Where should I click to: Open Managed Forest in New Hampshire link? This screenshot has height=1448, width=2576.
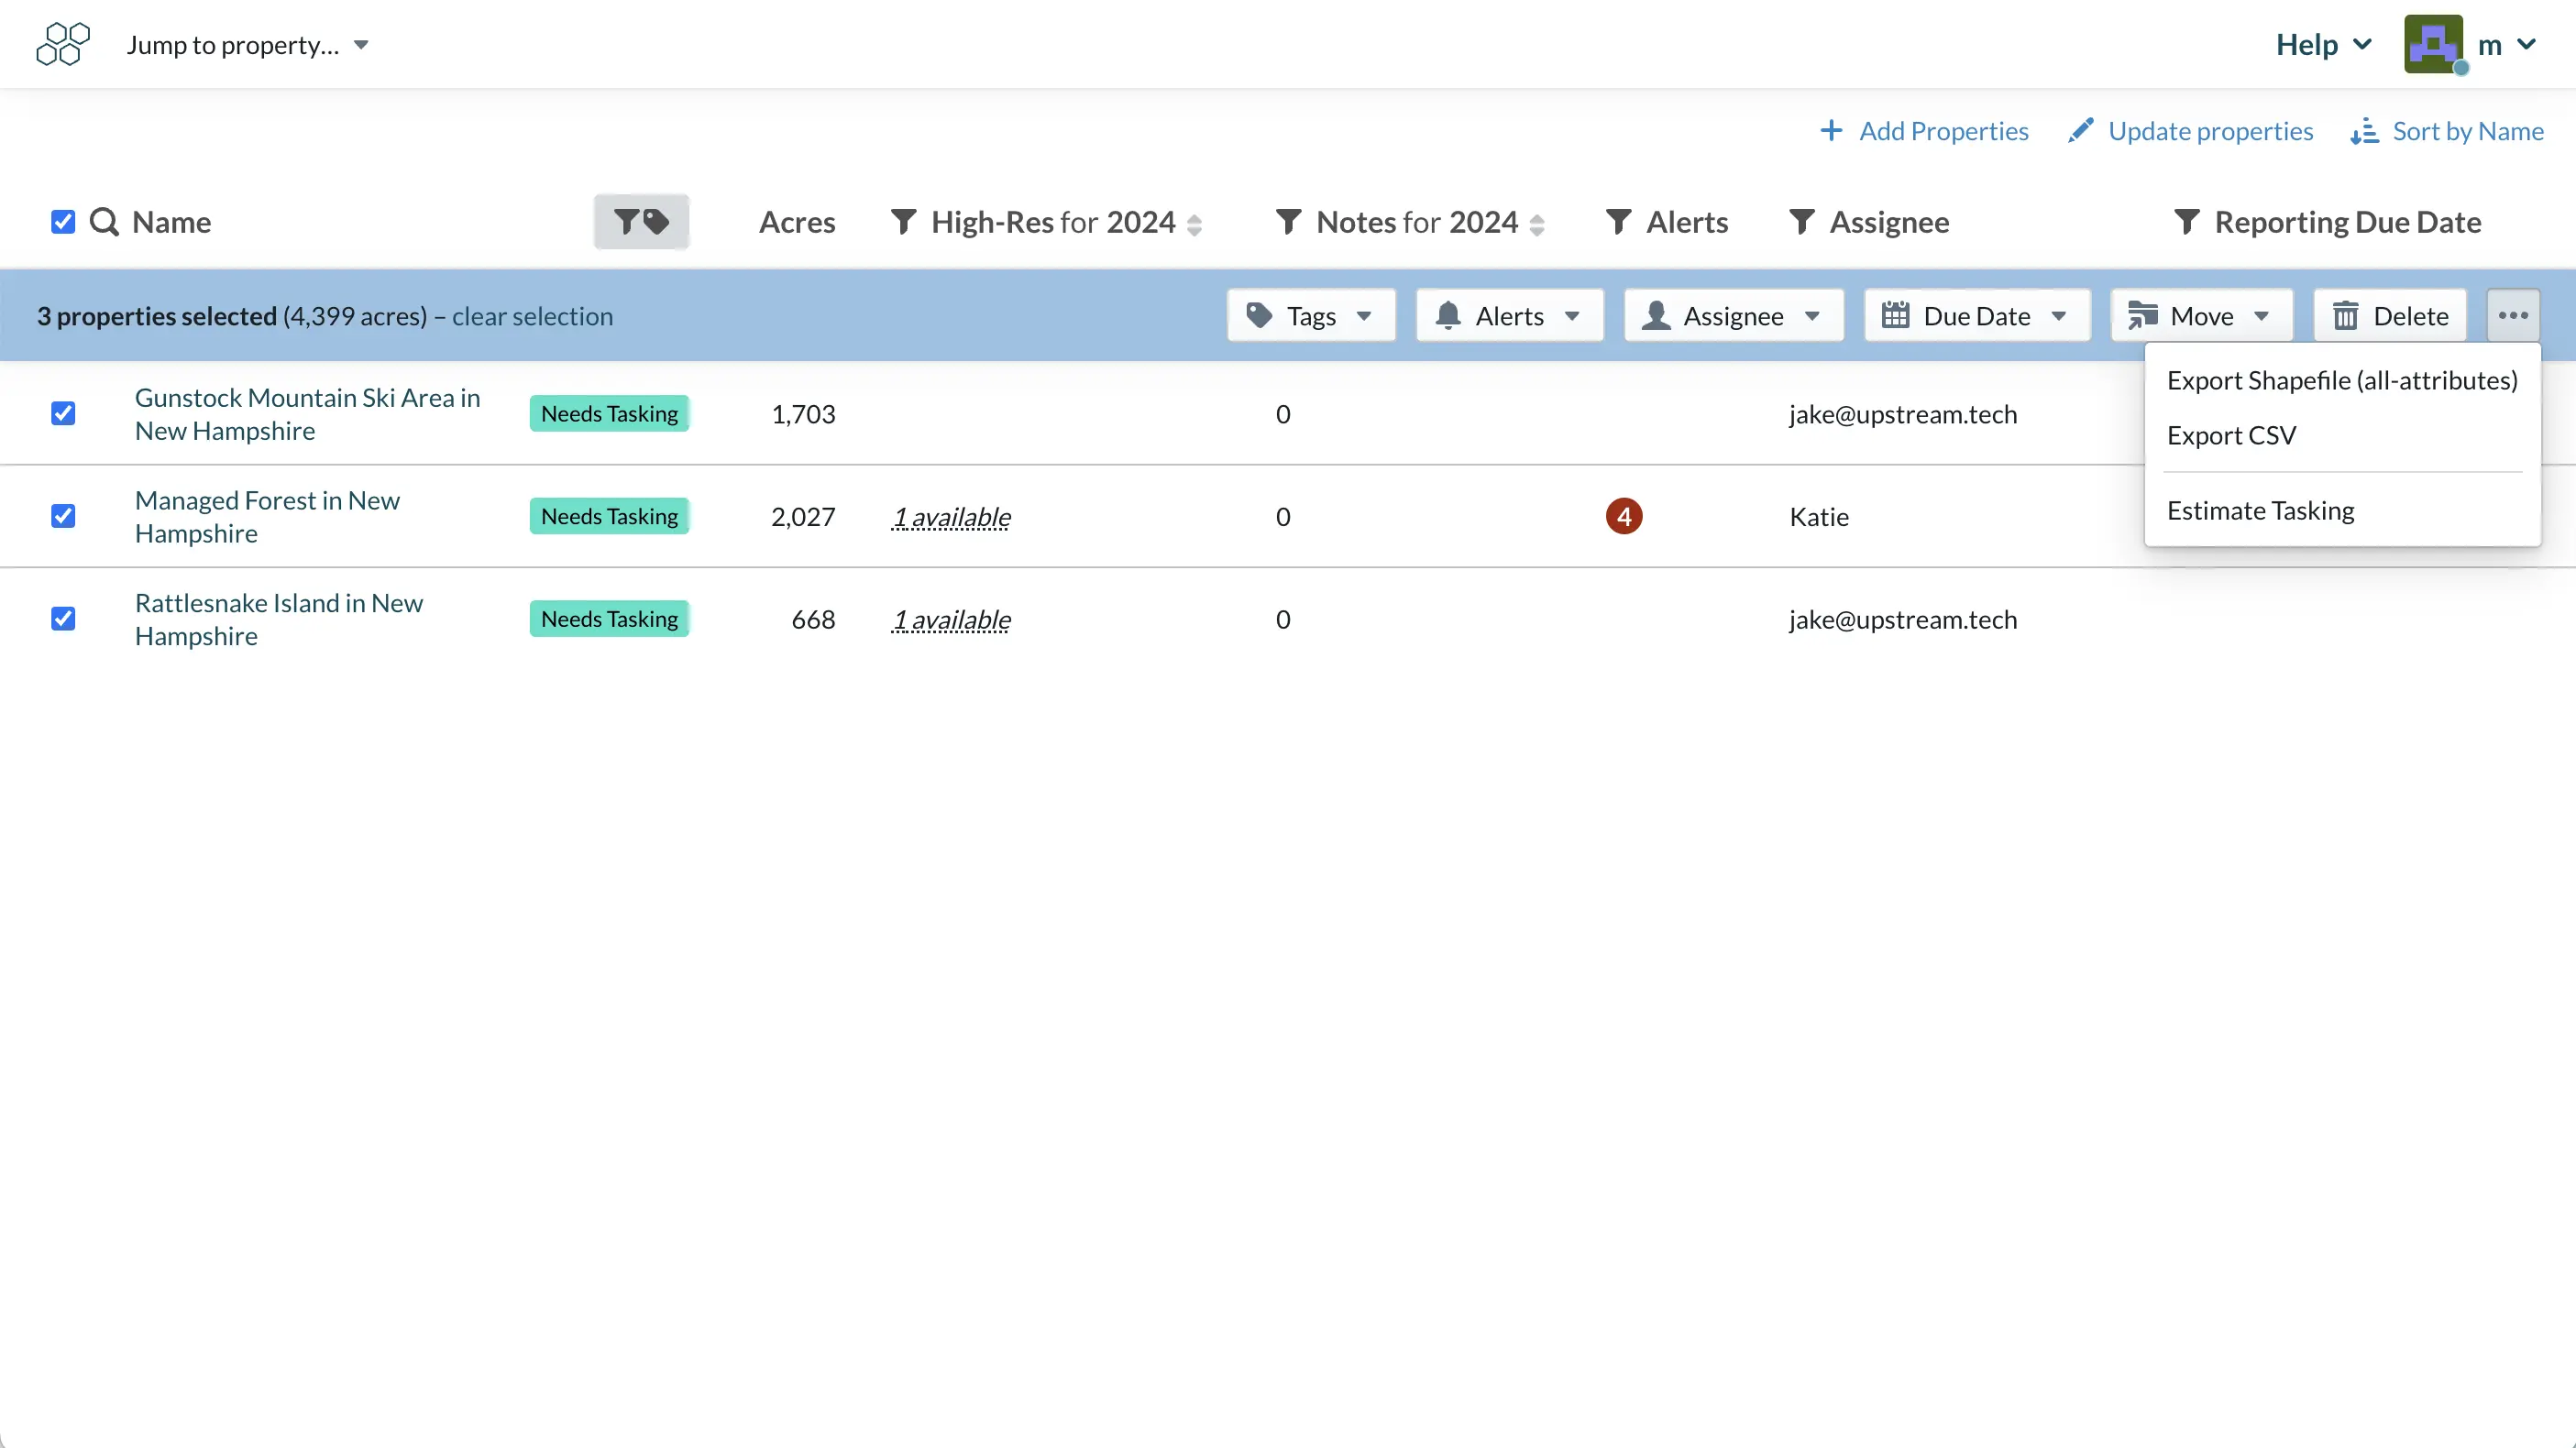click(x=267, y=516)
